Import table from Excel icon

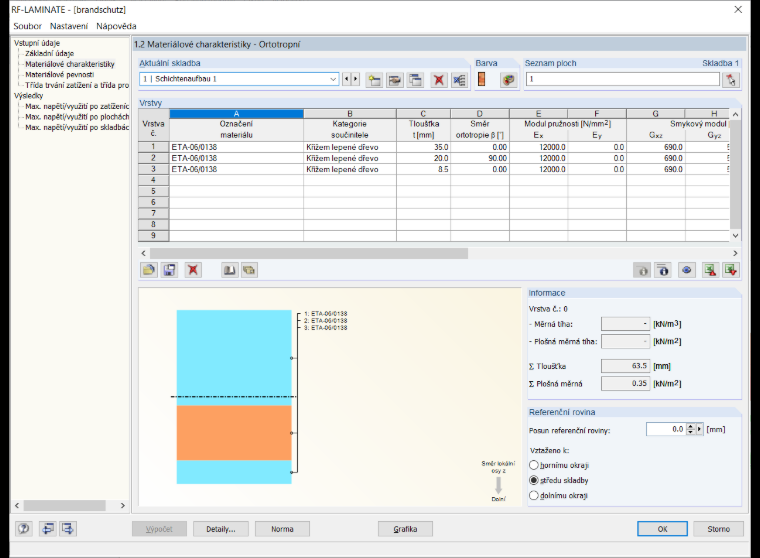click(731, 270)
